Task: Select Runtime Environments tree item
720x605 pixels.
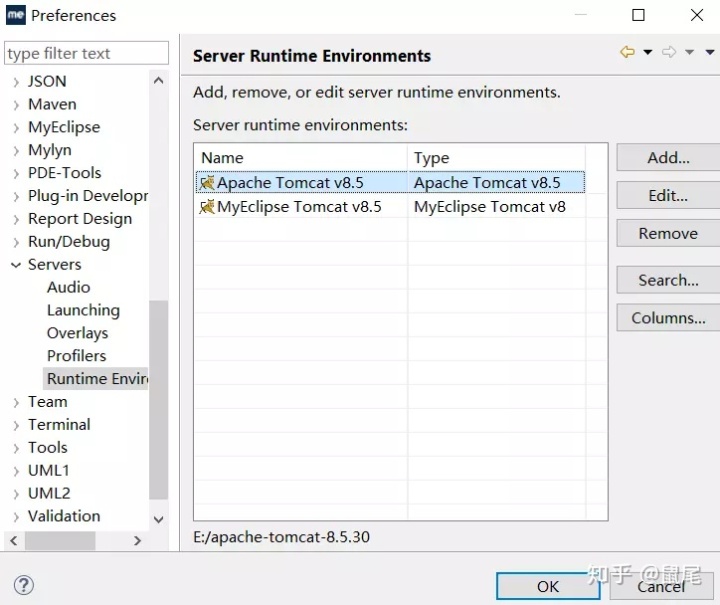Action: point(96,379)
